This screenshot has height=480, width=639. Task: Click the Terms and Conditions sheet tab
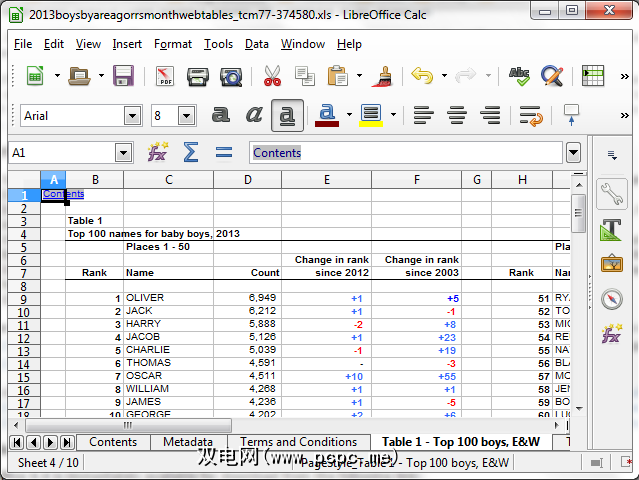298,442
